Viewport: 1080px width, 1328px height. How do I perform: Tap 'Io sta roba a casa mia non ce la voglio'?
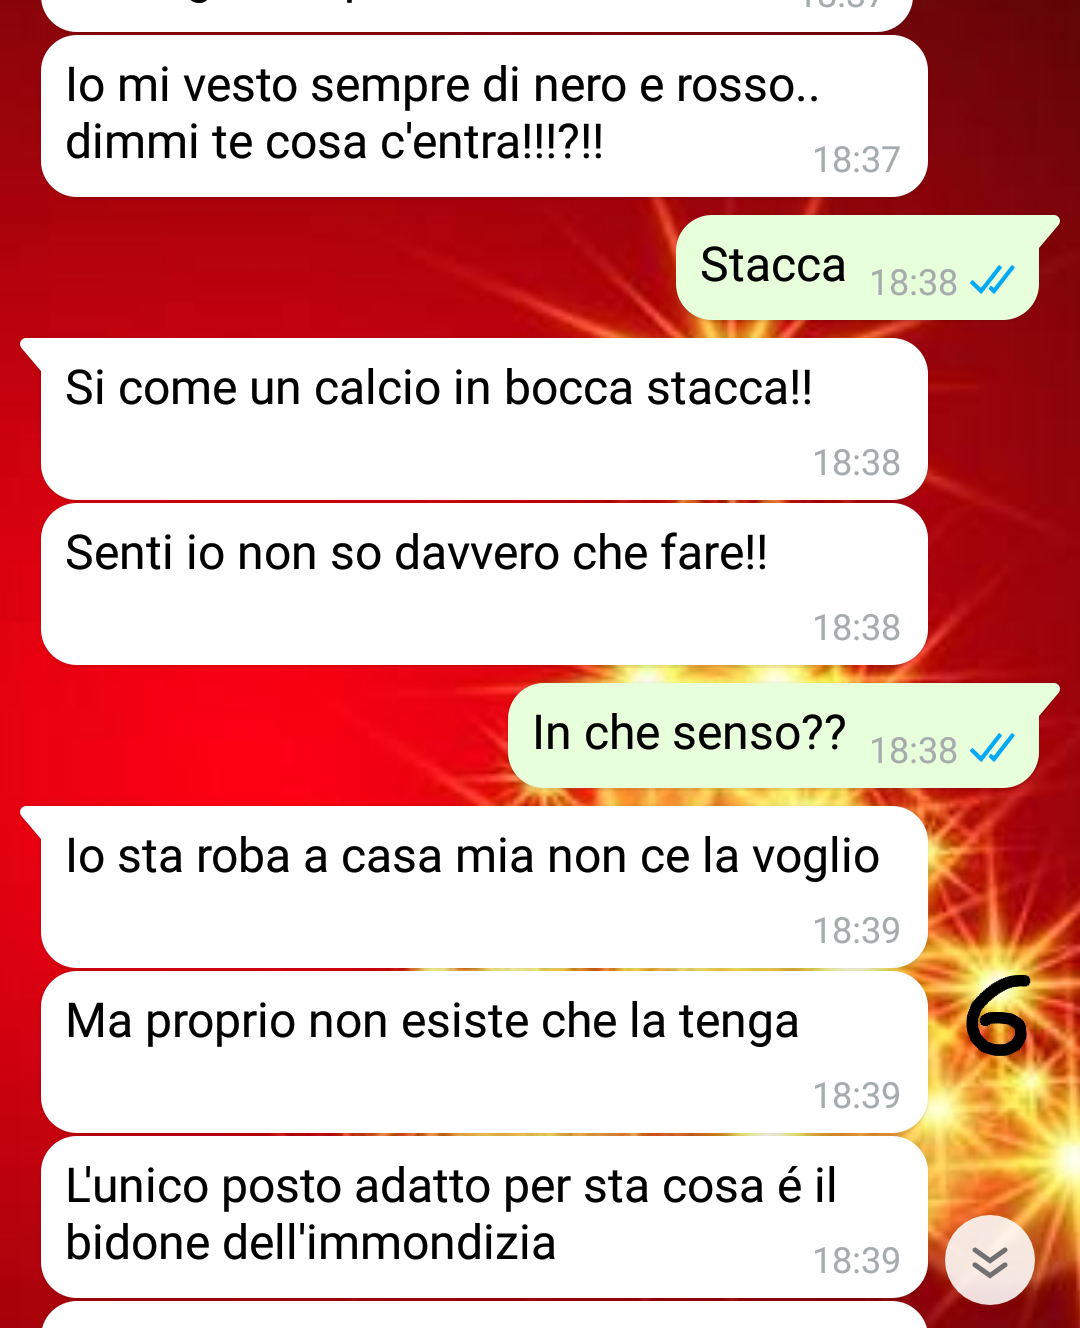[x=484, y=887]
